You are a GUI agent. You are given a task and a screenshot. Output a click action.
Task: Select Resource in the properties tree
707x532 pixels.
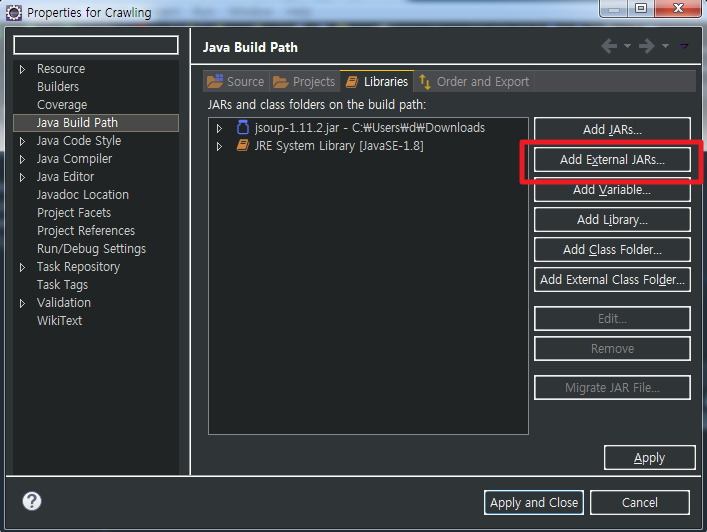point(61,69)
